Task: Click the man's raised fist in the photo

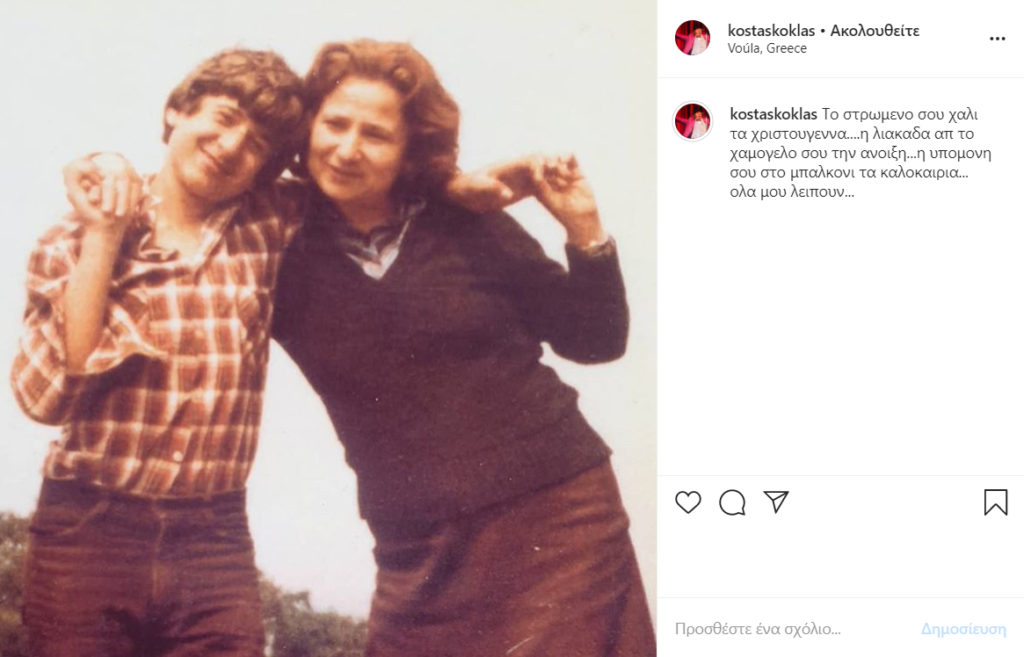Action: point(101,186)
